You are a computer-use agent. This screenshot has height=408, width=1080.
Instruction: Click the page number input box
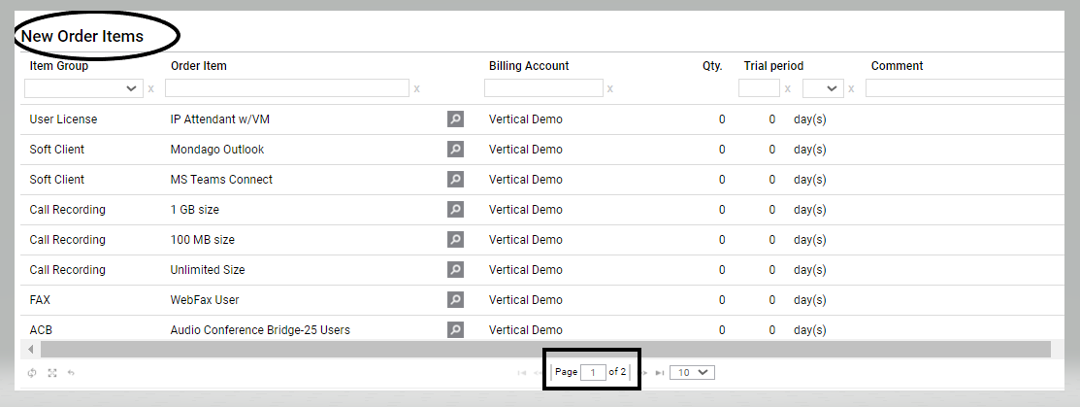click(594, 373)
